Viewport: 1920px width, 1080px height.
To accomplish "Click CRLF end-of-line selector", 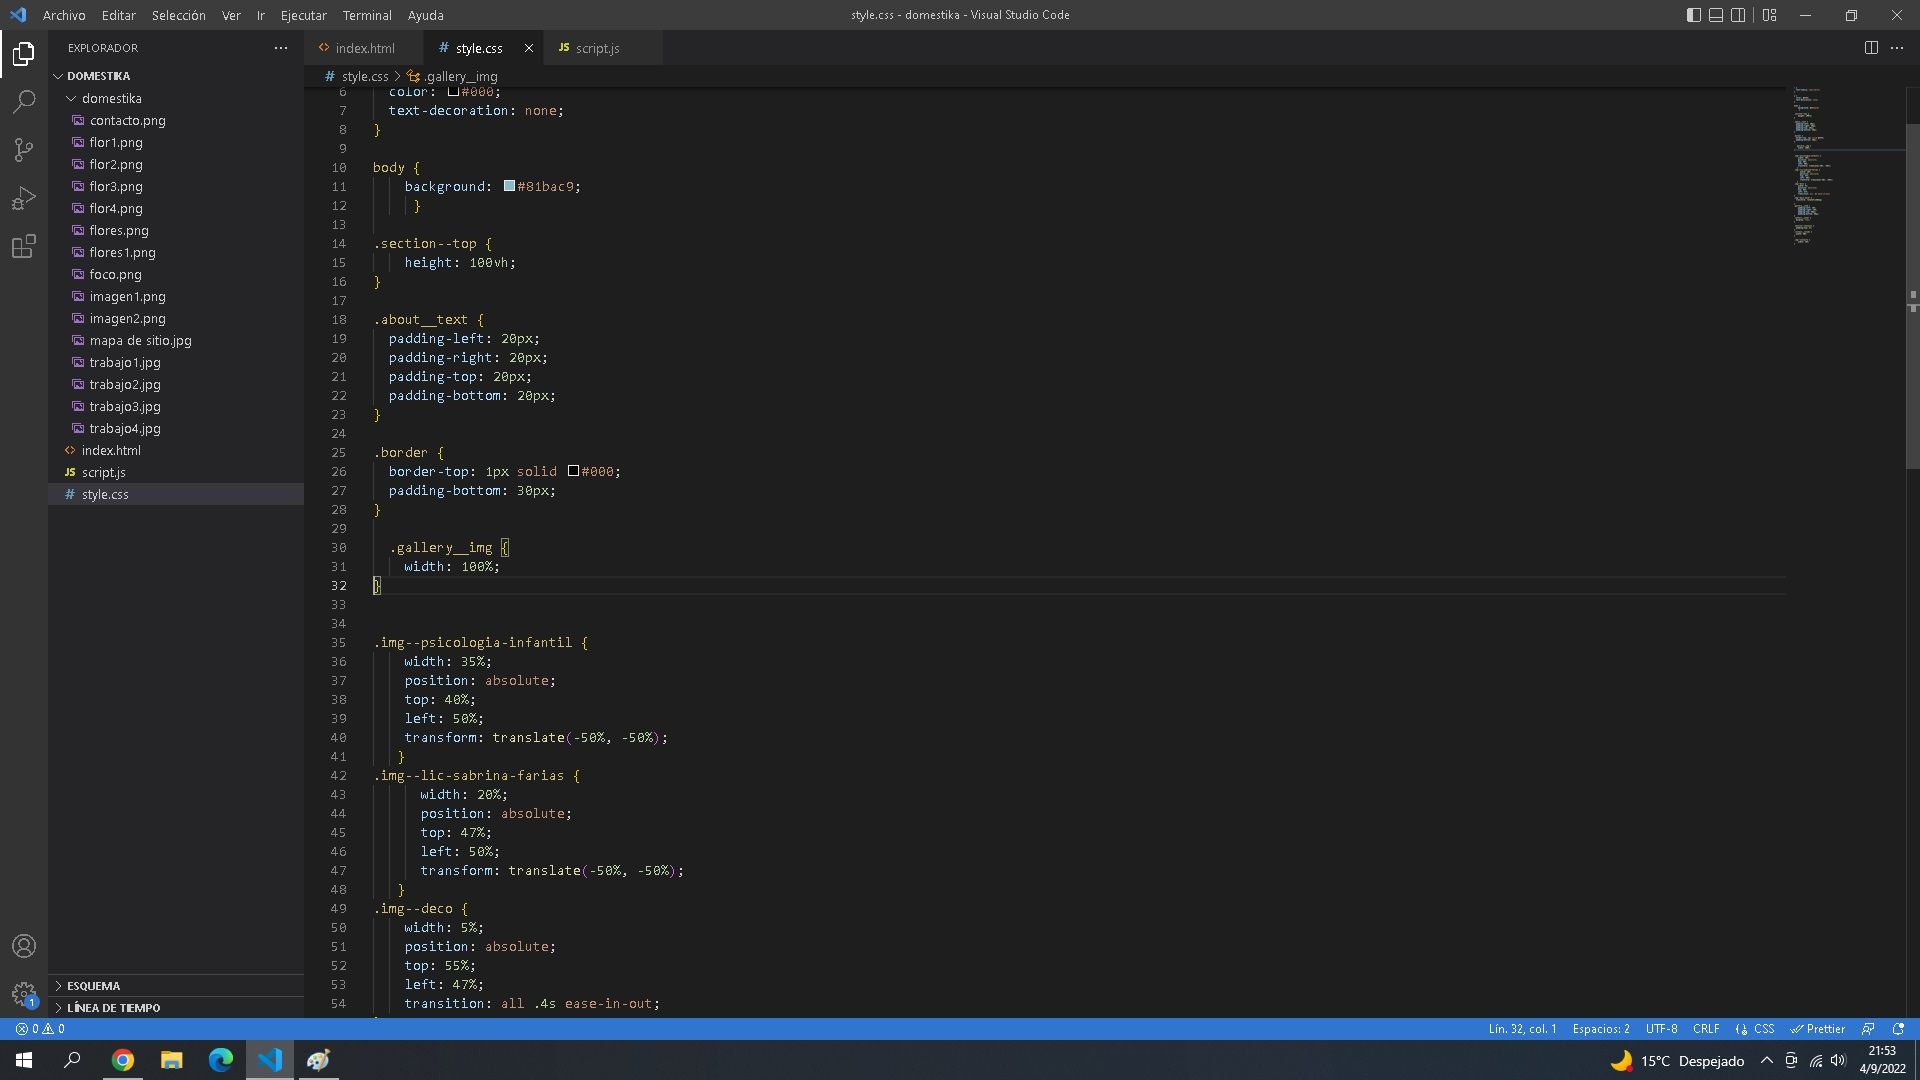I will [1706, 1028].
